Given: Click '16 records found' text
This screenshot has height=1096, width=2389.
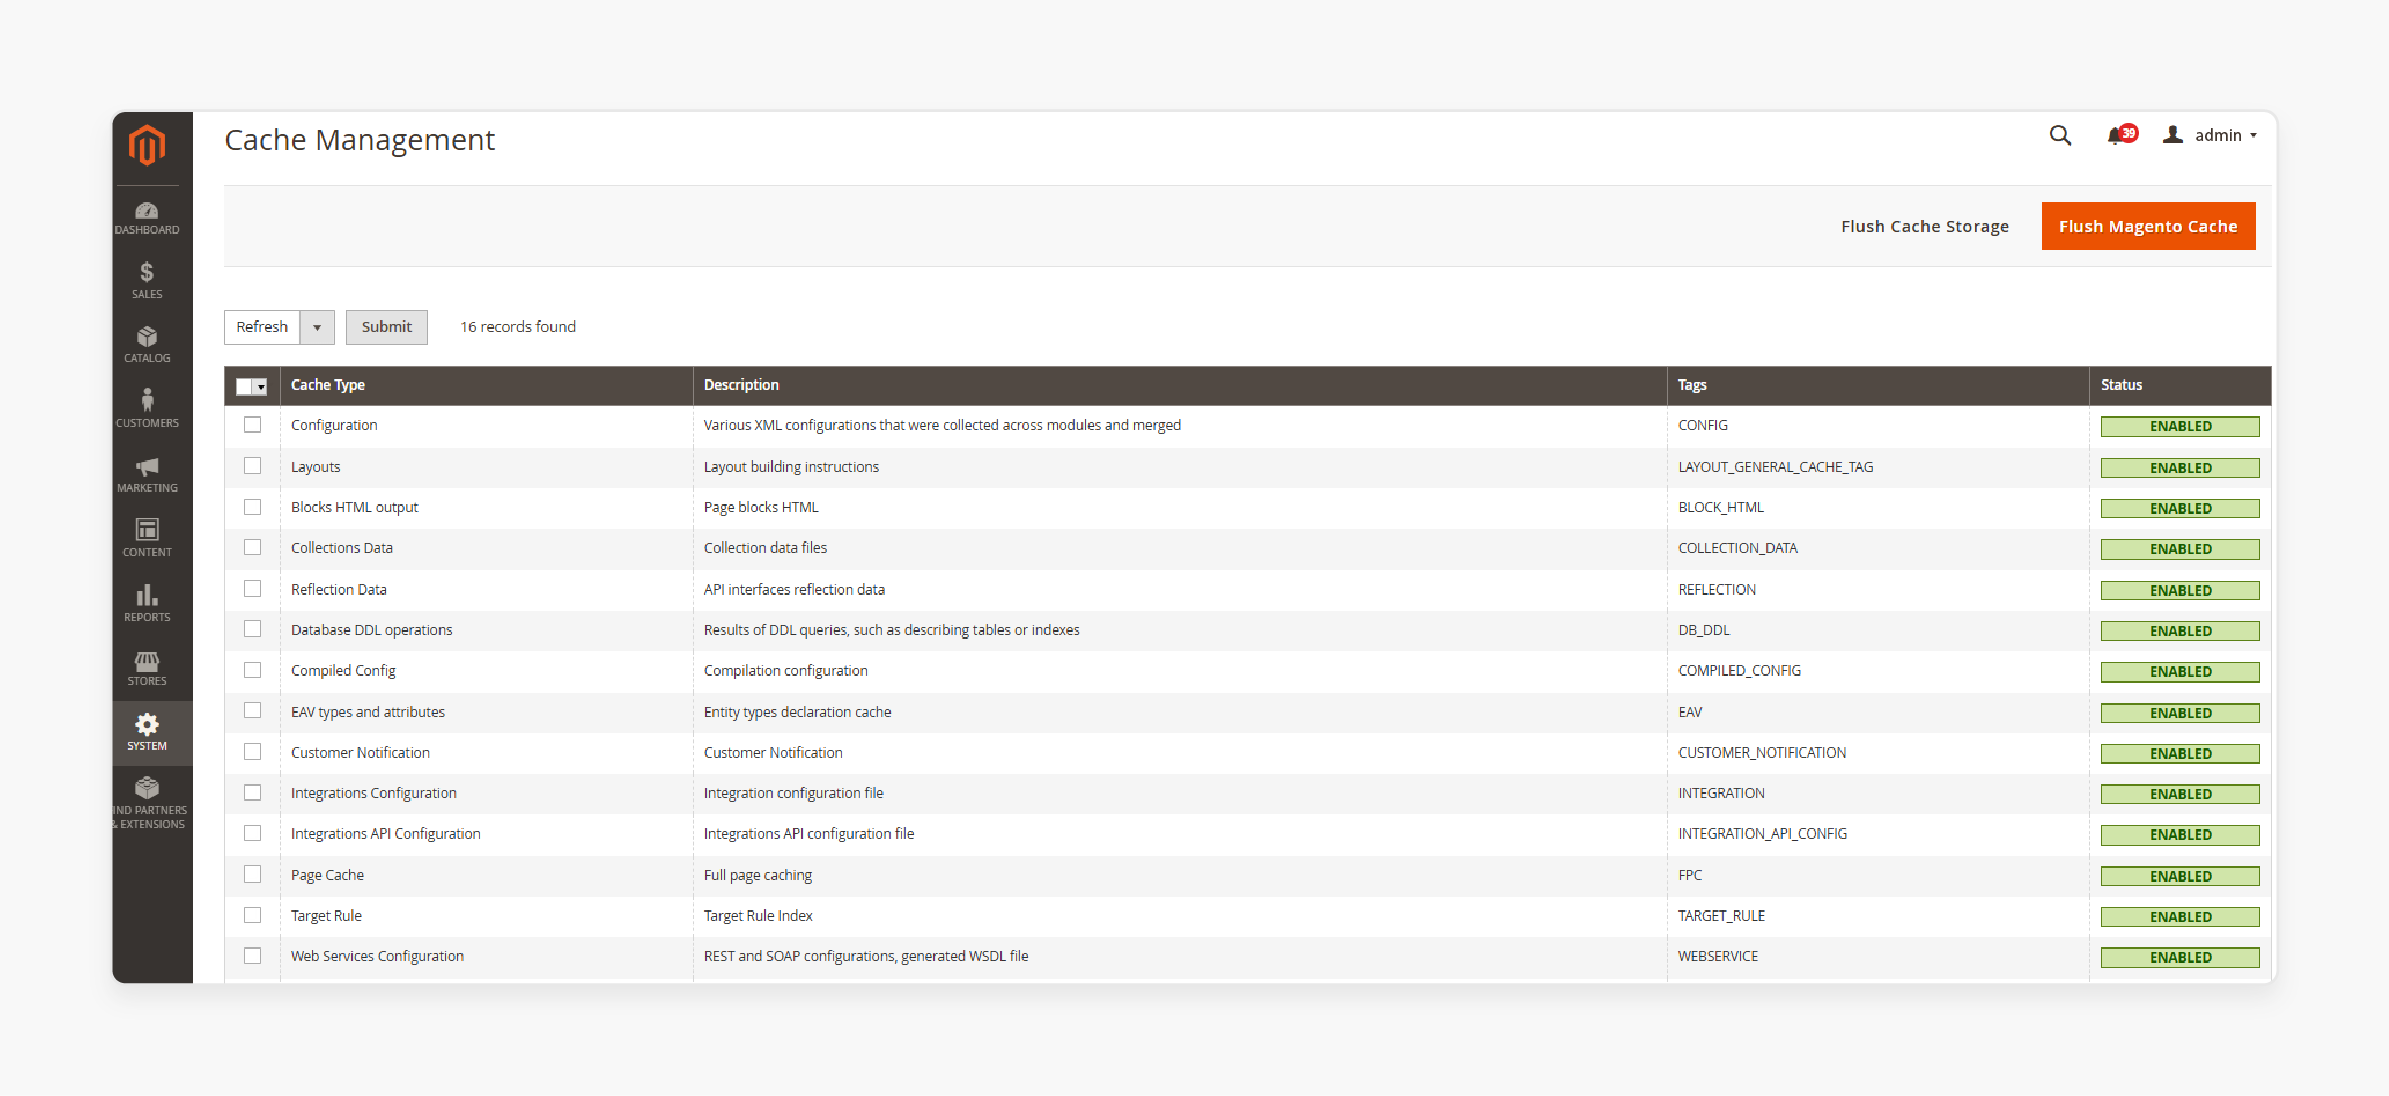Looking at the screenshot, I should (518, 327).
